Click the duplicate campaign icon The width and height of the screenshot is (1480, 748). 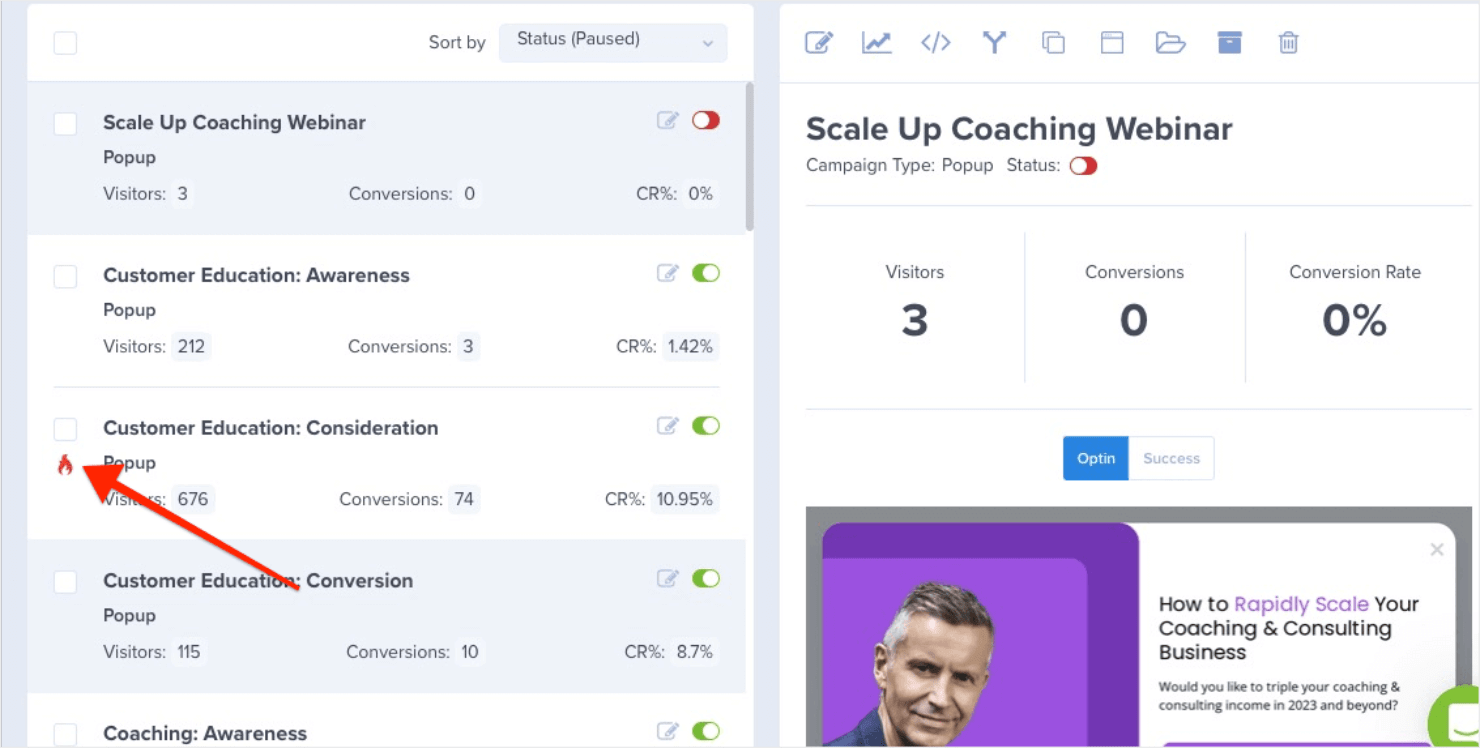pos(1053,43)
